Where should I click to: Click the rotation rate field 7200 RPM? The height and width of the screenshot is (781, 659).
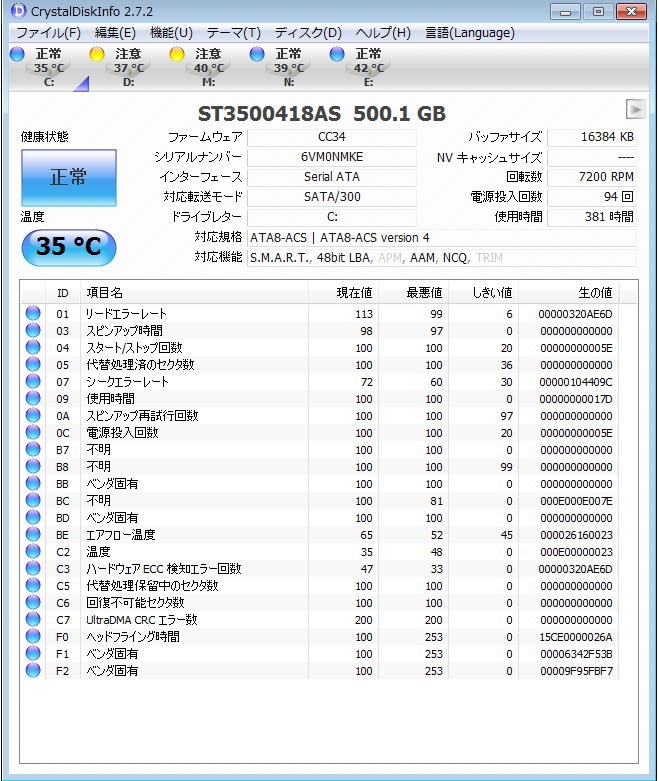(592, 177)
